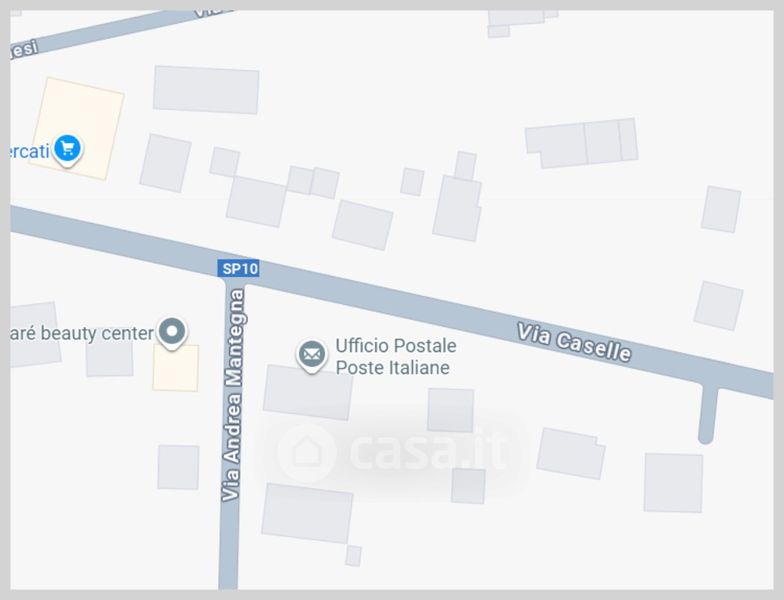Click the blue shopping cart marker

pyautogui.click(x=68, y=150)
